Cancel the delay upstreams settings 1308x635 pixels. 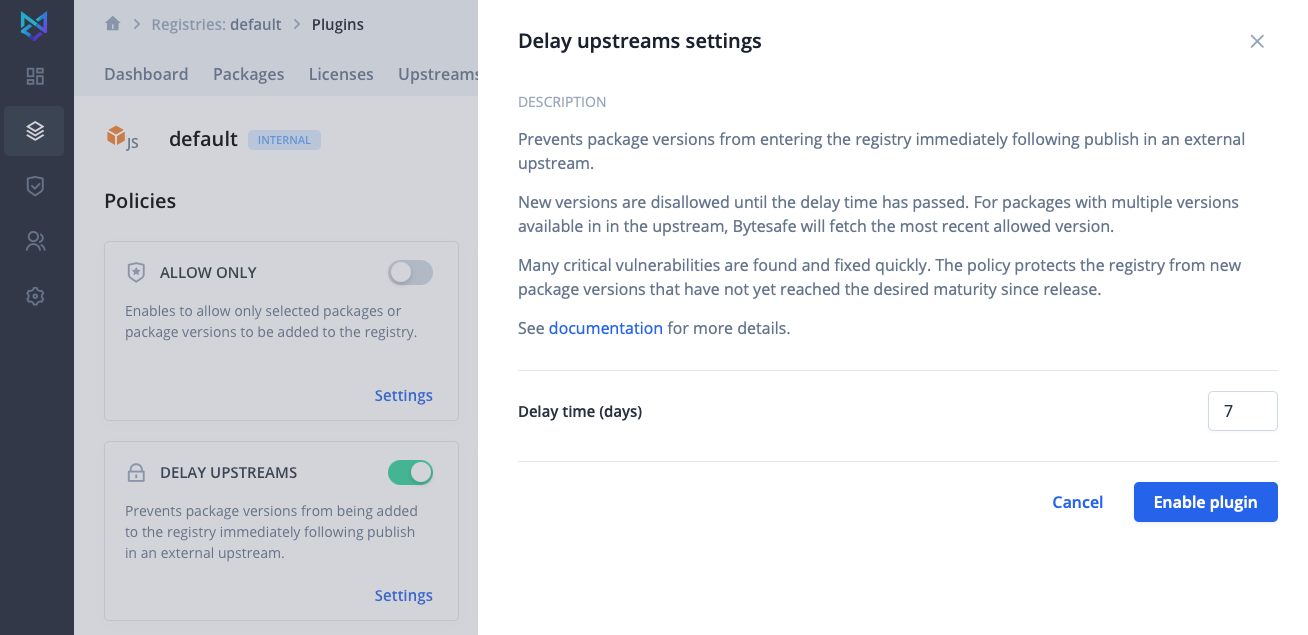[1078, 502]
